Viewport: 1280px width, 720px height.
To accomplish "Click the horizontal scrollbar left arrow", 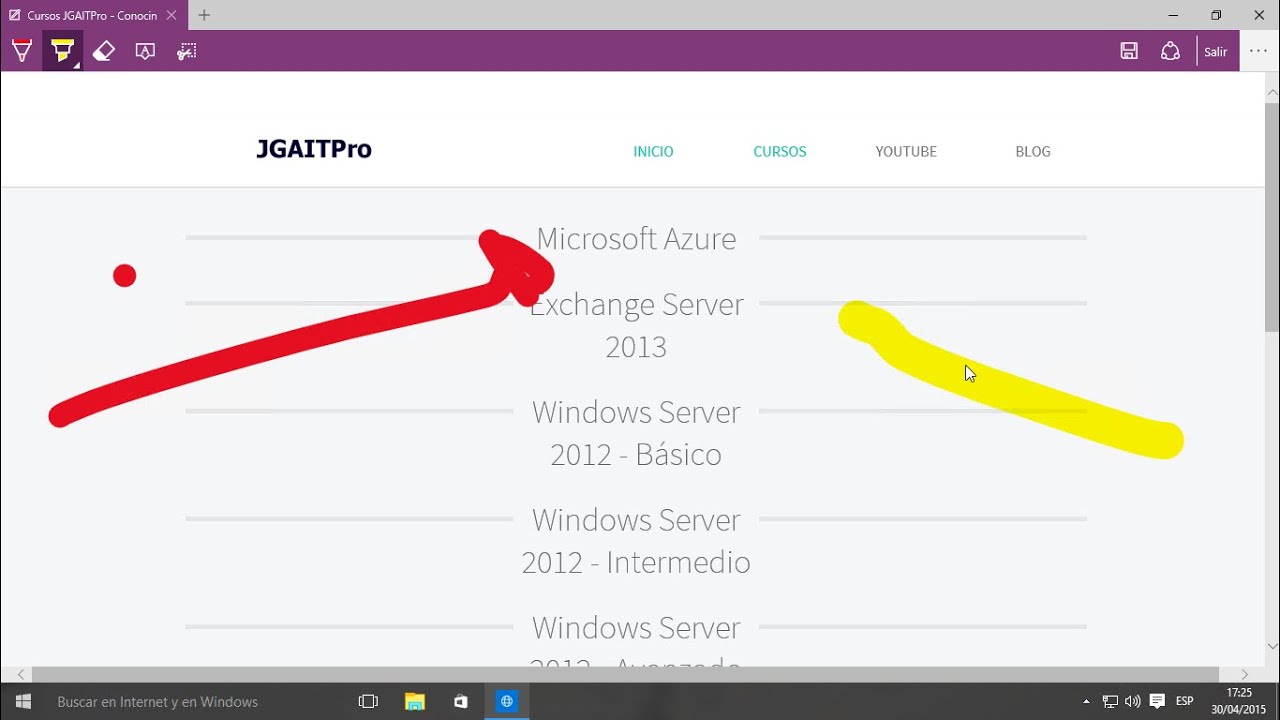I will 22,675.
